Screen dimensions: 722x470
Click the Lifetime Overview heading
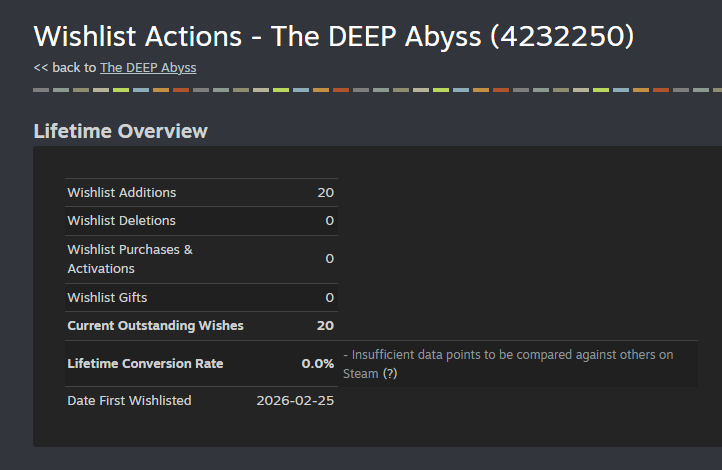point(121,131)
